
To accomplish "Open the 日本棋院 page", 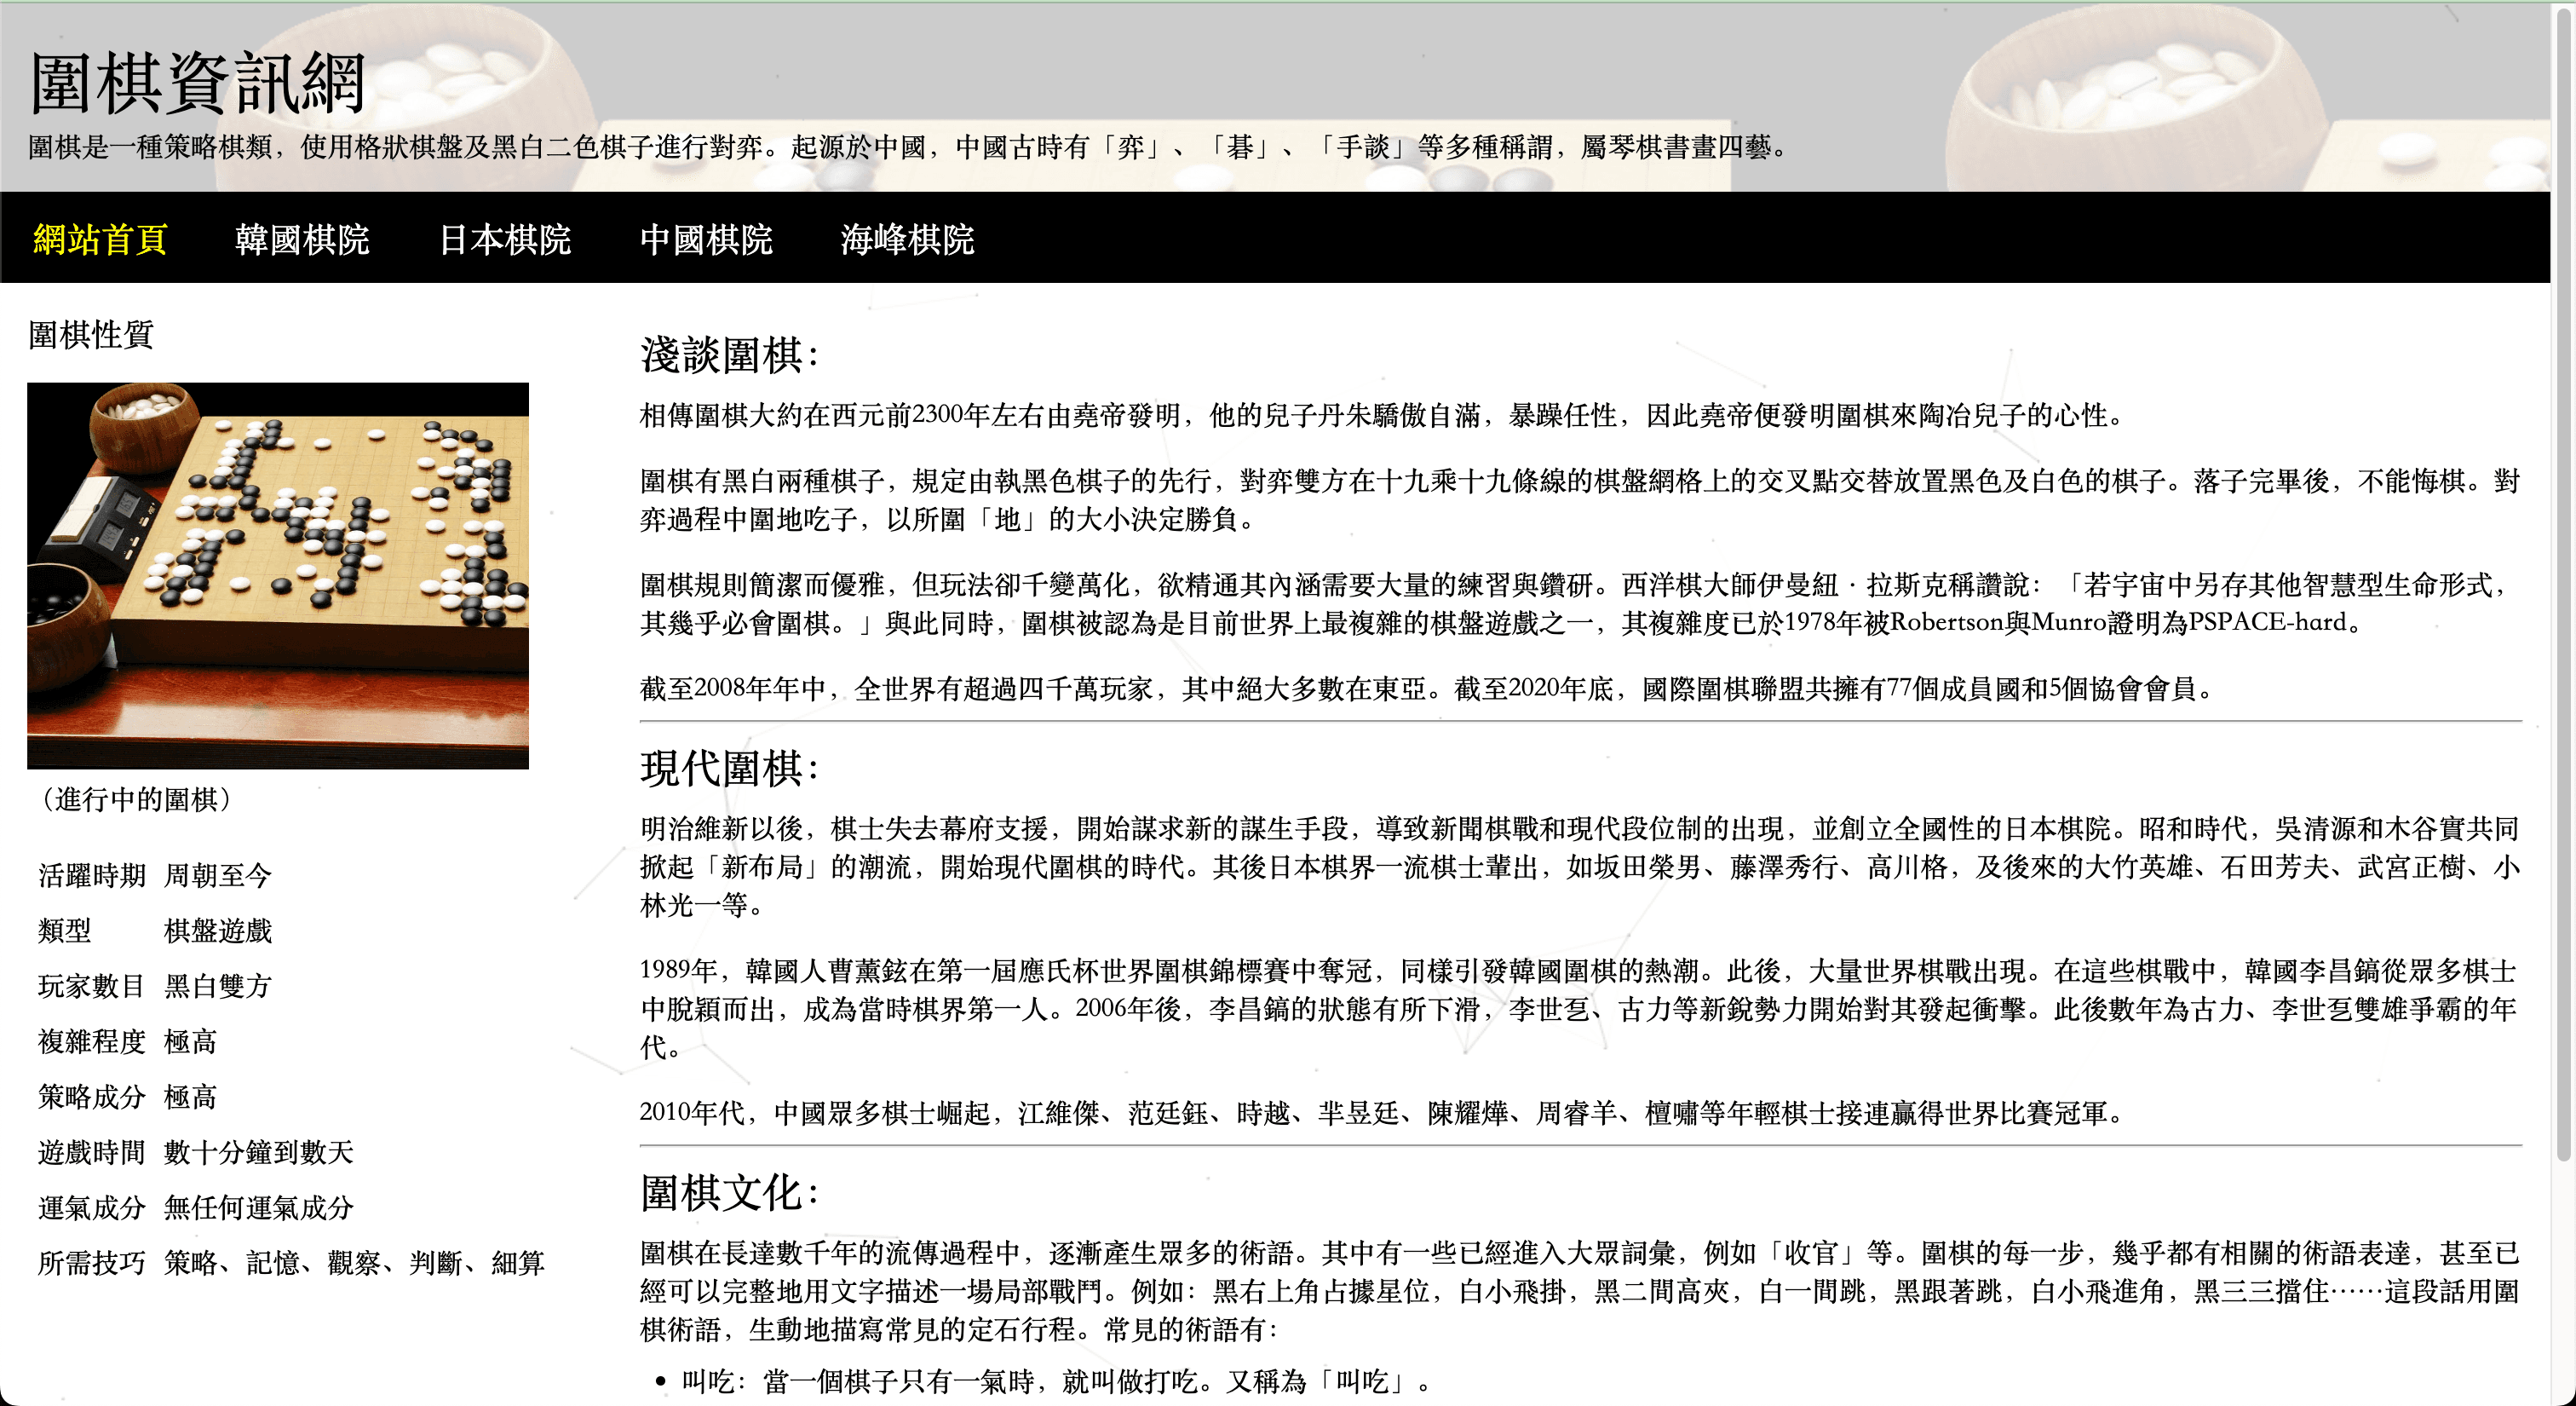I will click(506, 240).
